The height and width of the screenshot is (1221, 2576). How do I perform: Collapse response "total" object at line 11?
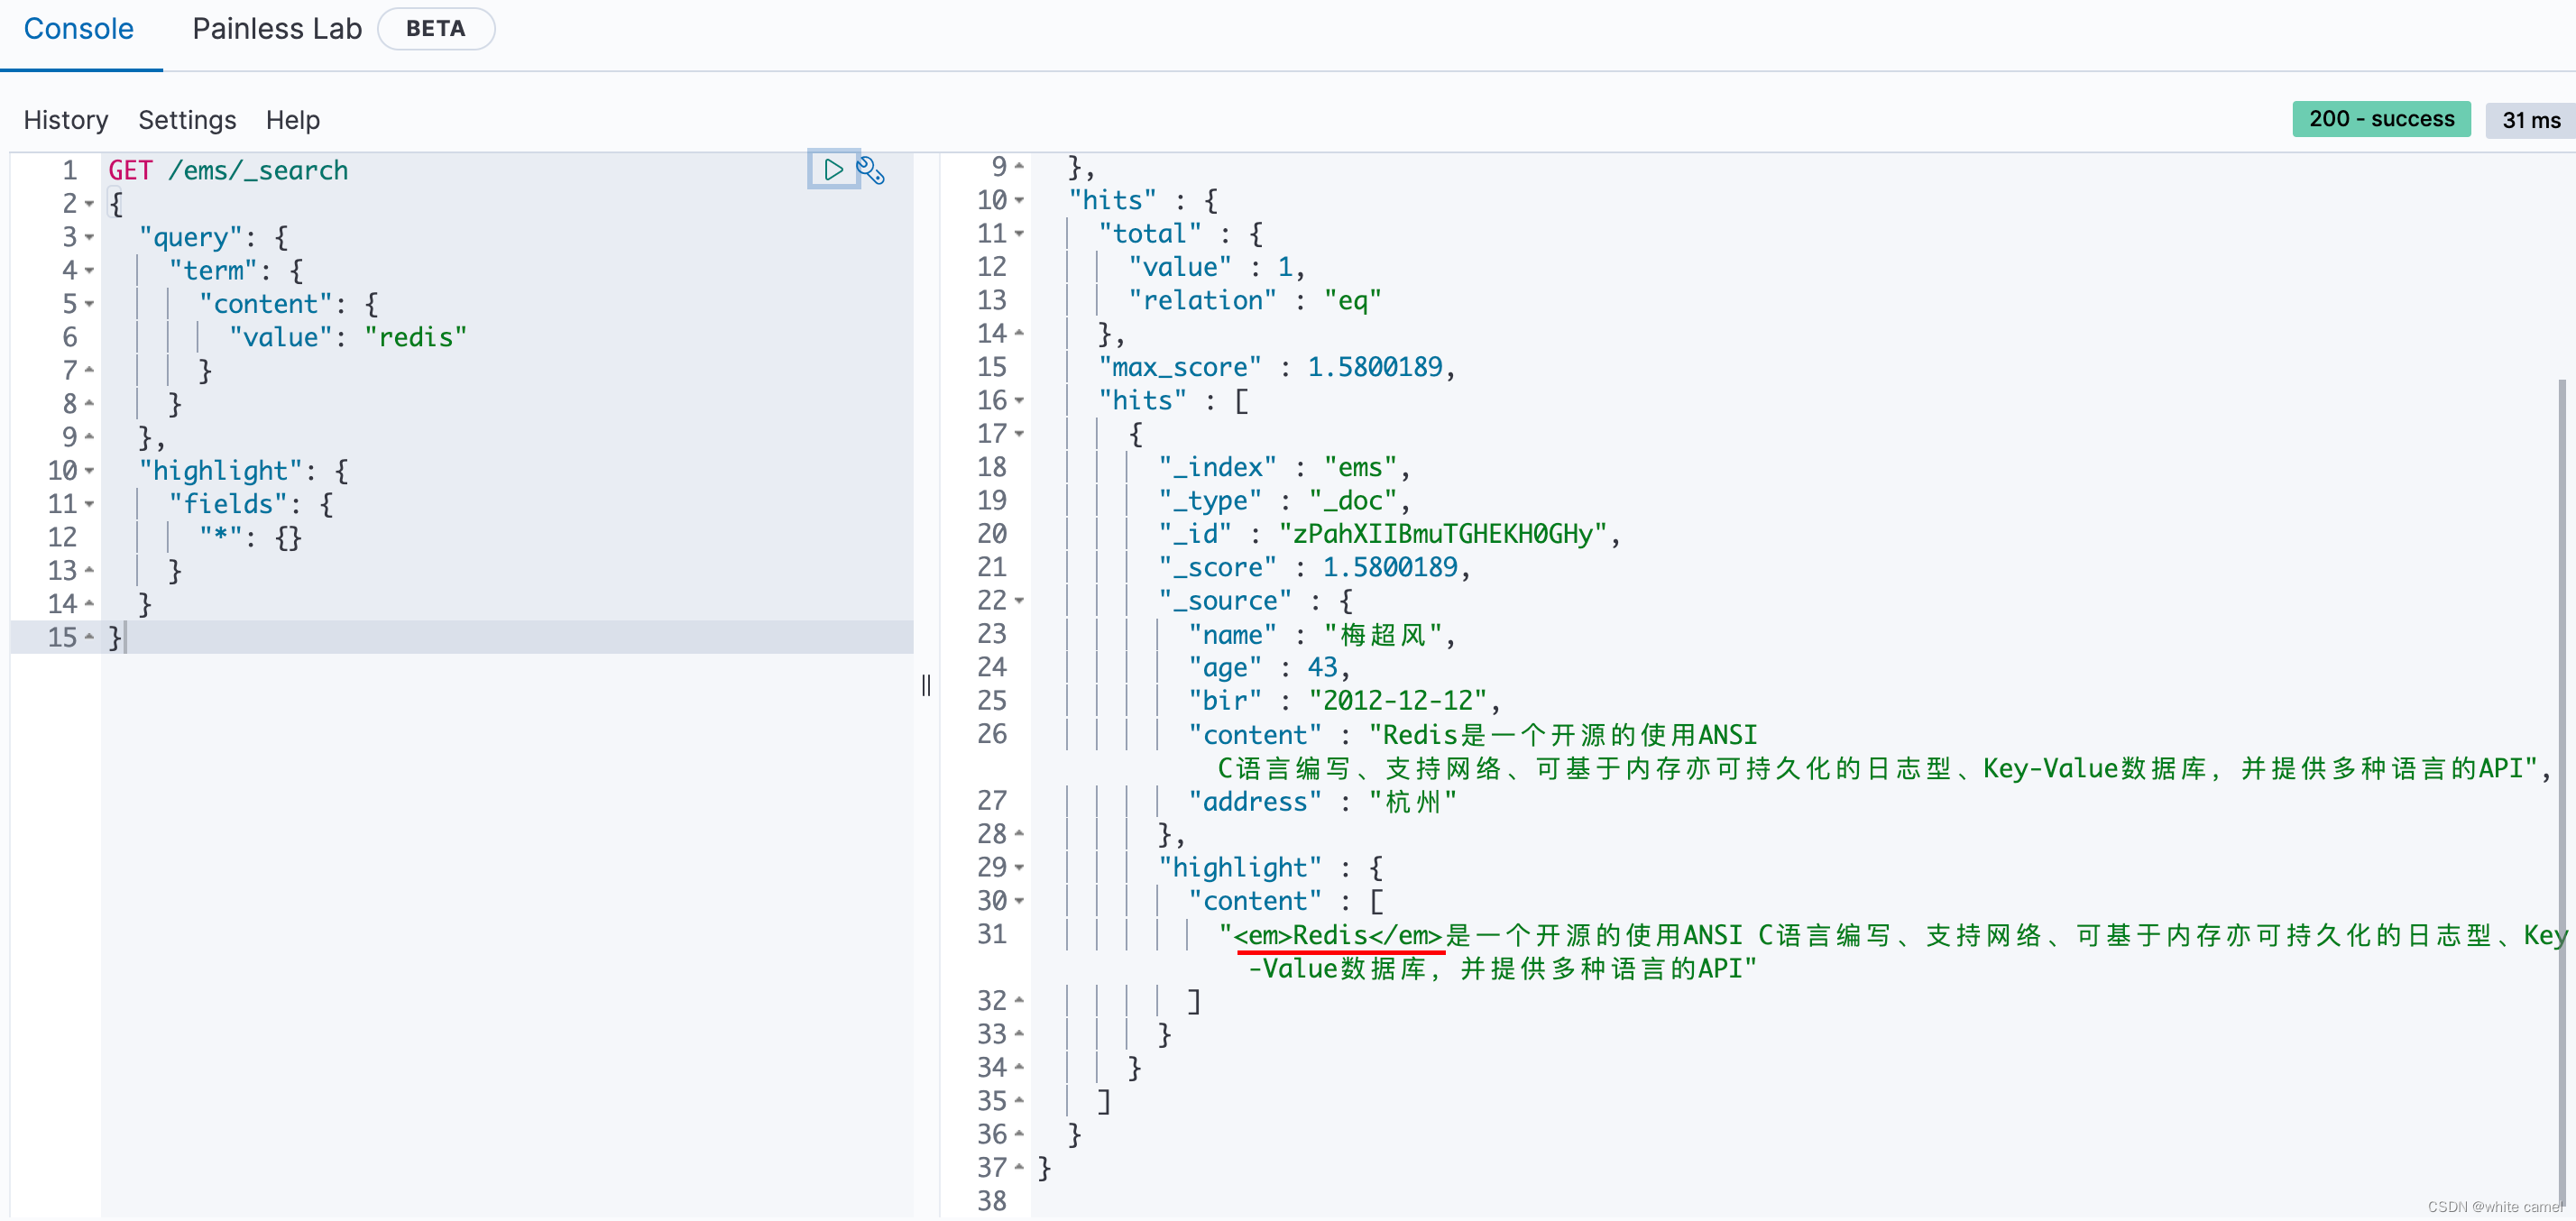[1019, 234]
